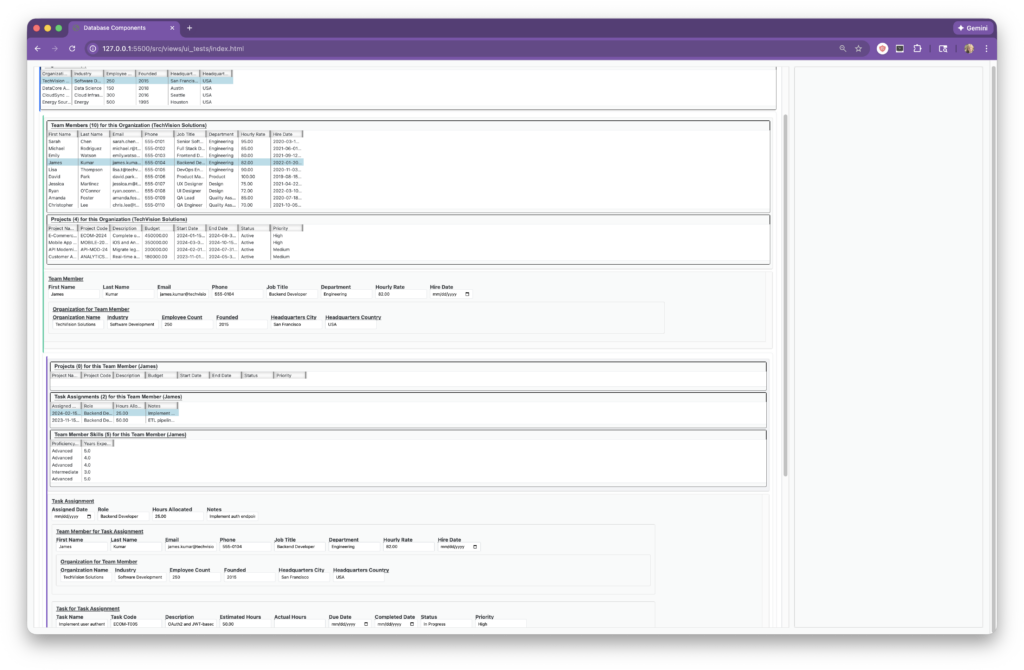Open calendar picker for Task Assignment Assigned Date
This screenshot has width=1024, height=670.
(88, 517)
